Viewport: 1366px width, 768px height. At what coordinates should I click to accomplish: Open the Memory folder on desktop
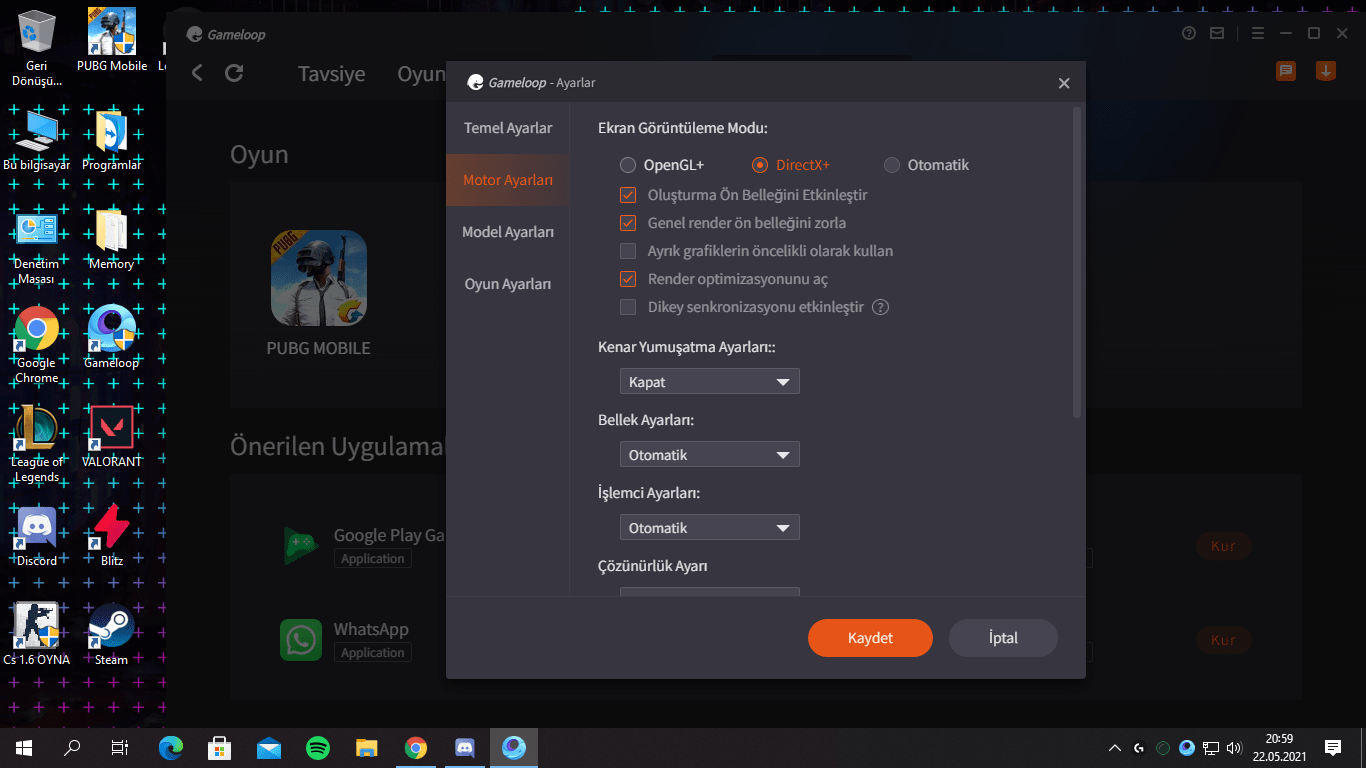[112, 239]
